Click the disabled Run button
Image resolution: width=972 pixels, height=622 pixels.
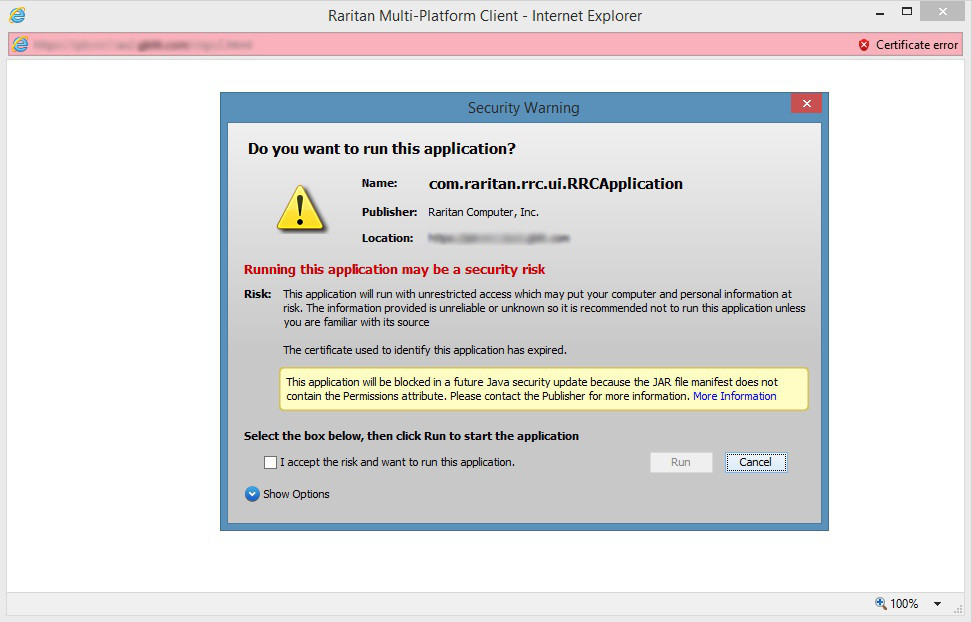point(681,462)
